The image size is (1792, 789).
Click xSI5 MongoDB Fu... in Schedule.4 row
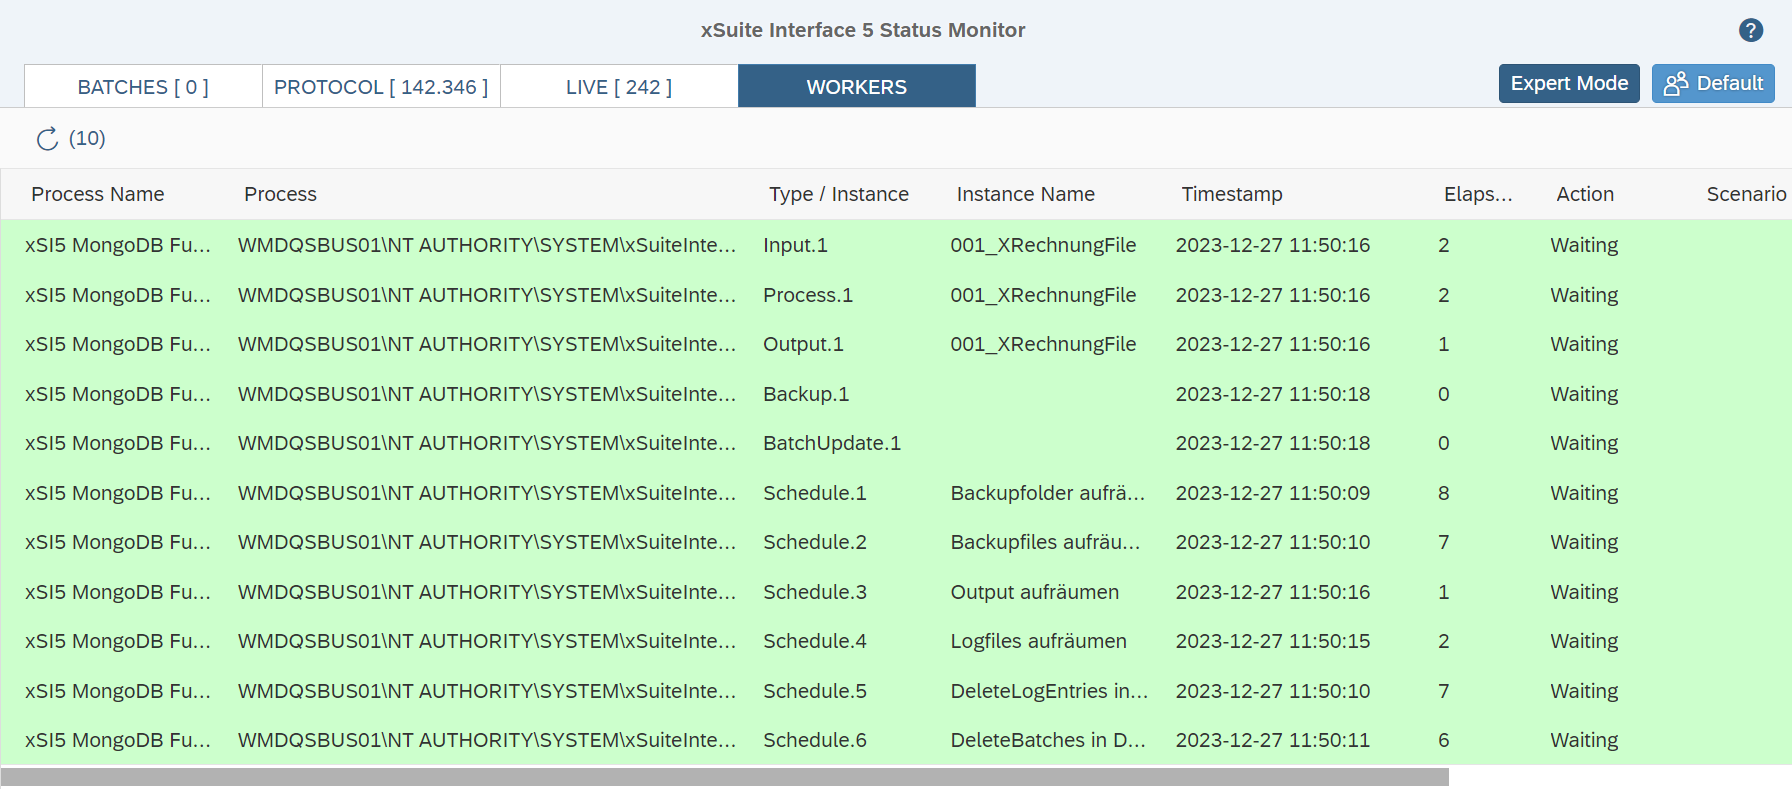(118, 641)
